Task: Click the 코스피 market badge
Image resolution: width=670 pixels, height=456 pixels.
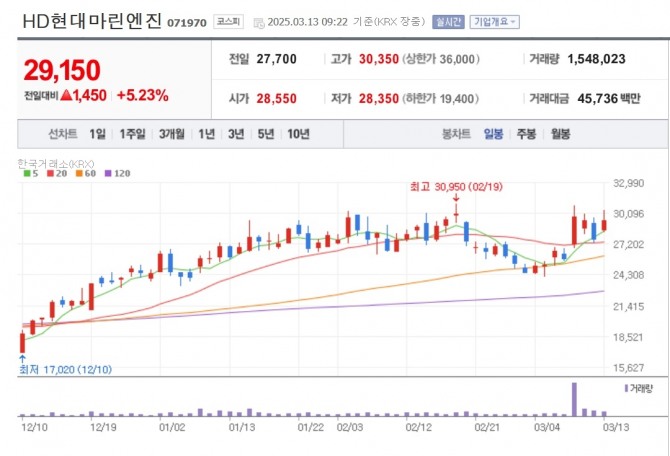Action: (x=228, y=21)
